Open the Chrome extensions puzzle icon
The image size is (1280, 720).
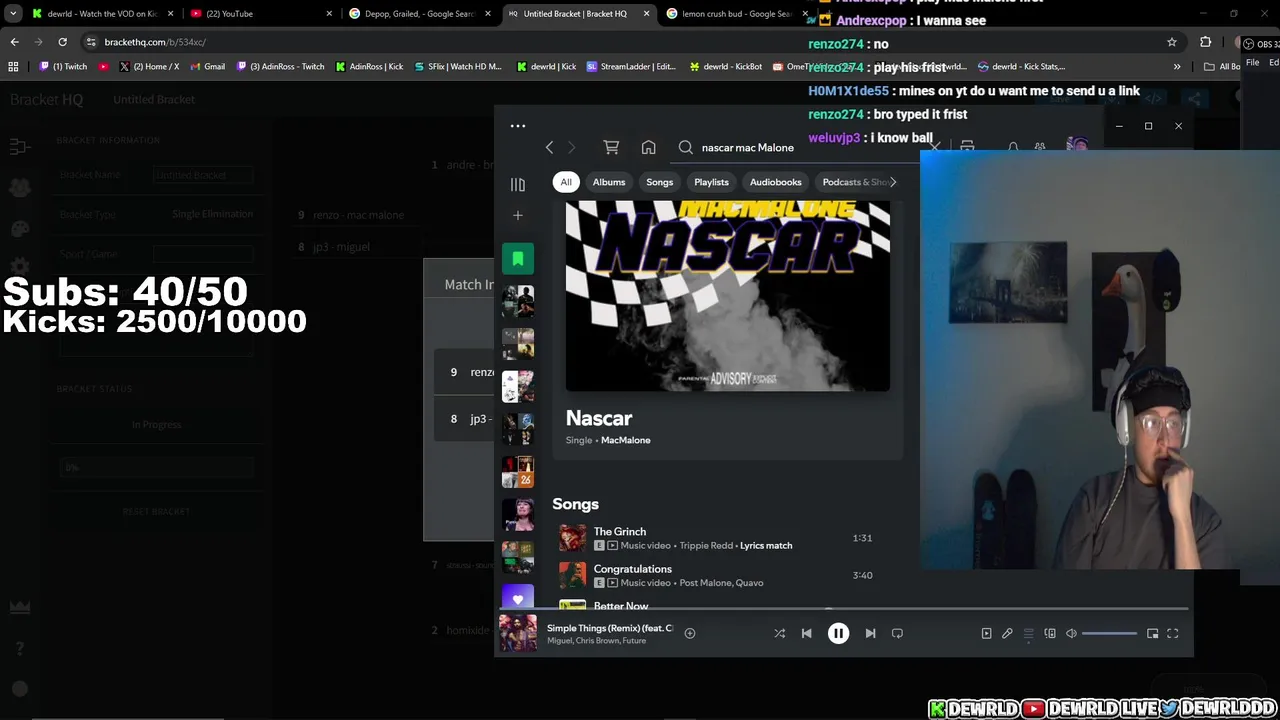coord(1205,42)
